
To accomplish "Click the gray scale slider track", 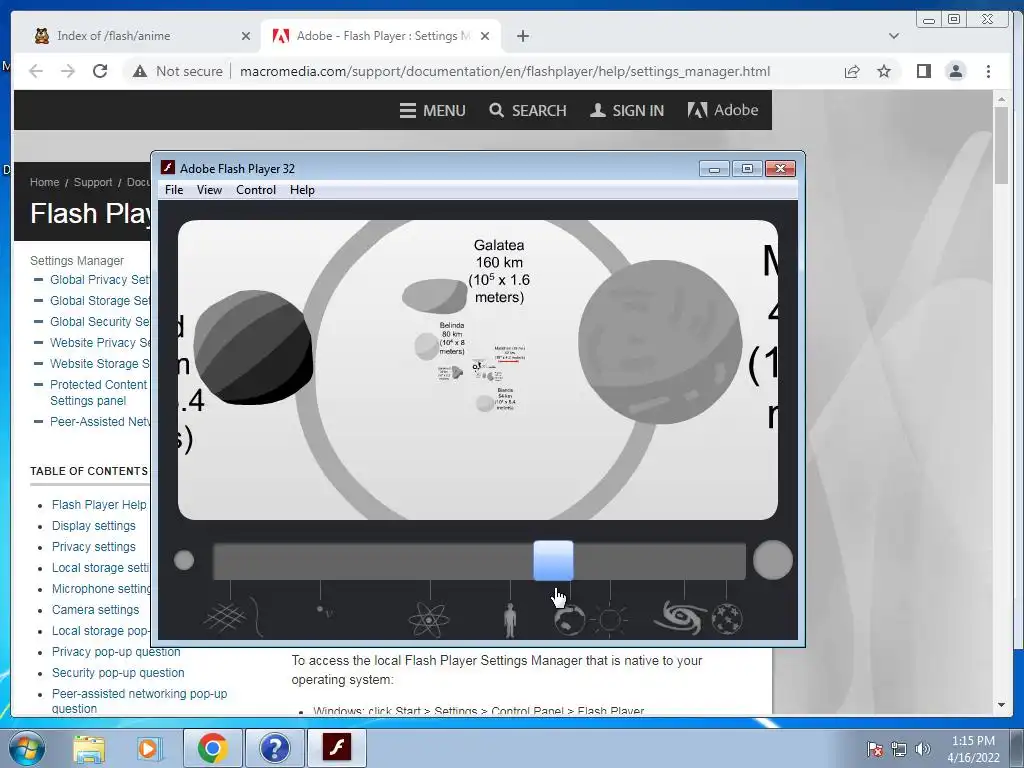I will point(479,561).
